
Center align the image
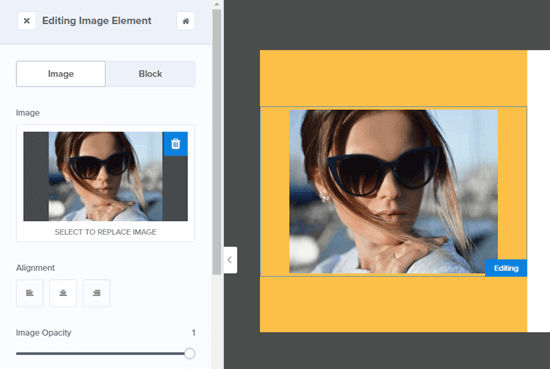coord(63,293)
